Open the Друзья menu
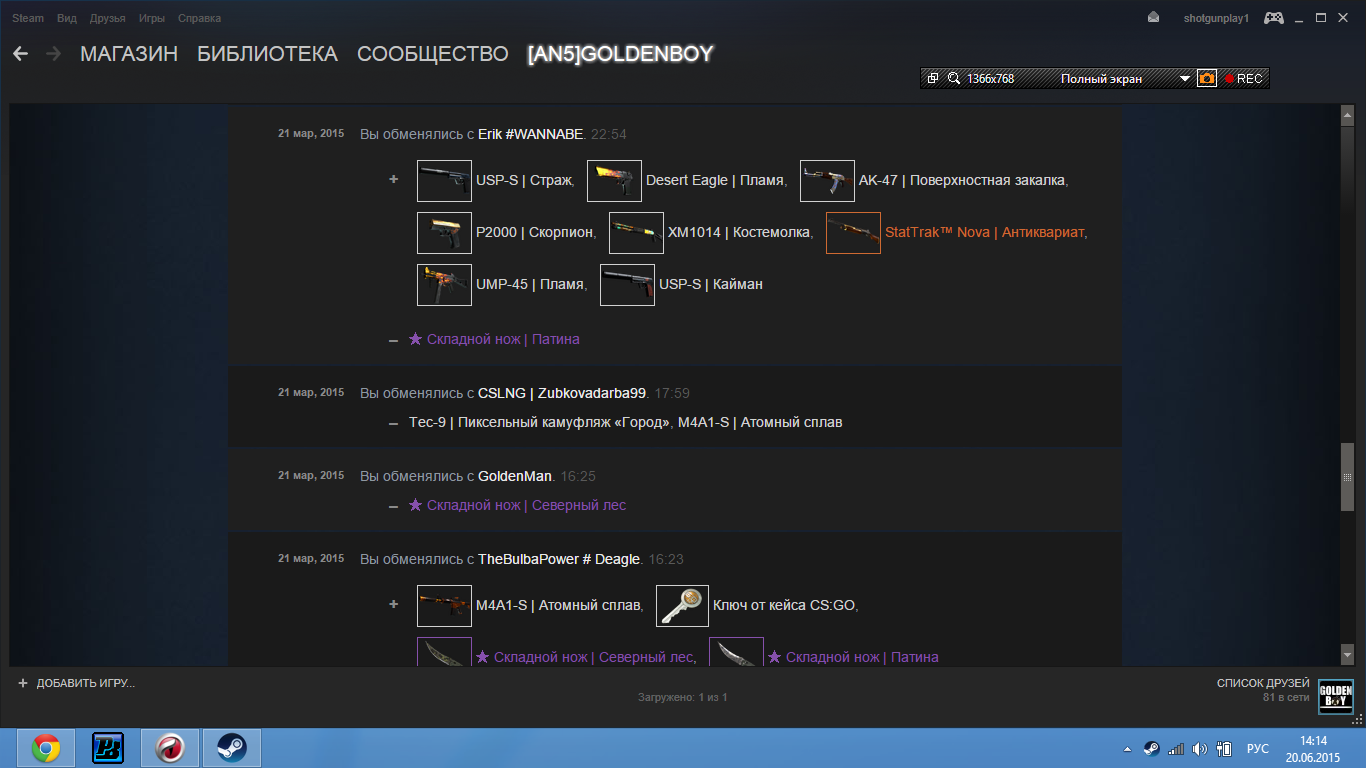1366x768 pixels. [107, 18]
